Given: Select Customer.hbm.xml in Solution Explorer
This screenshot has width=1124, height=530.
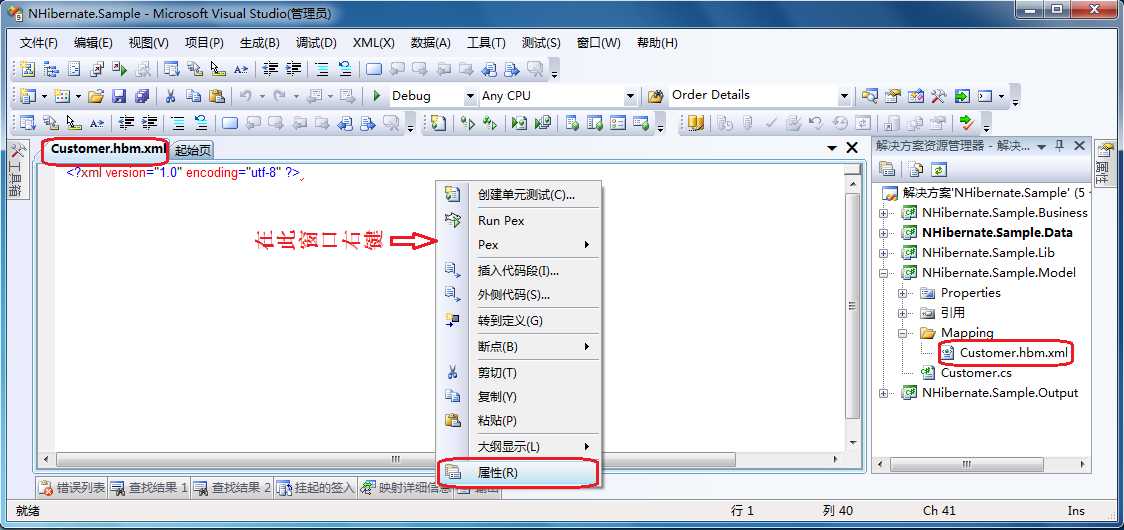Looking at the screenshot, I should (x=1014, y=353).
